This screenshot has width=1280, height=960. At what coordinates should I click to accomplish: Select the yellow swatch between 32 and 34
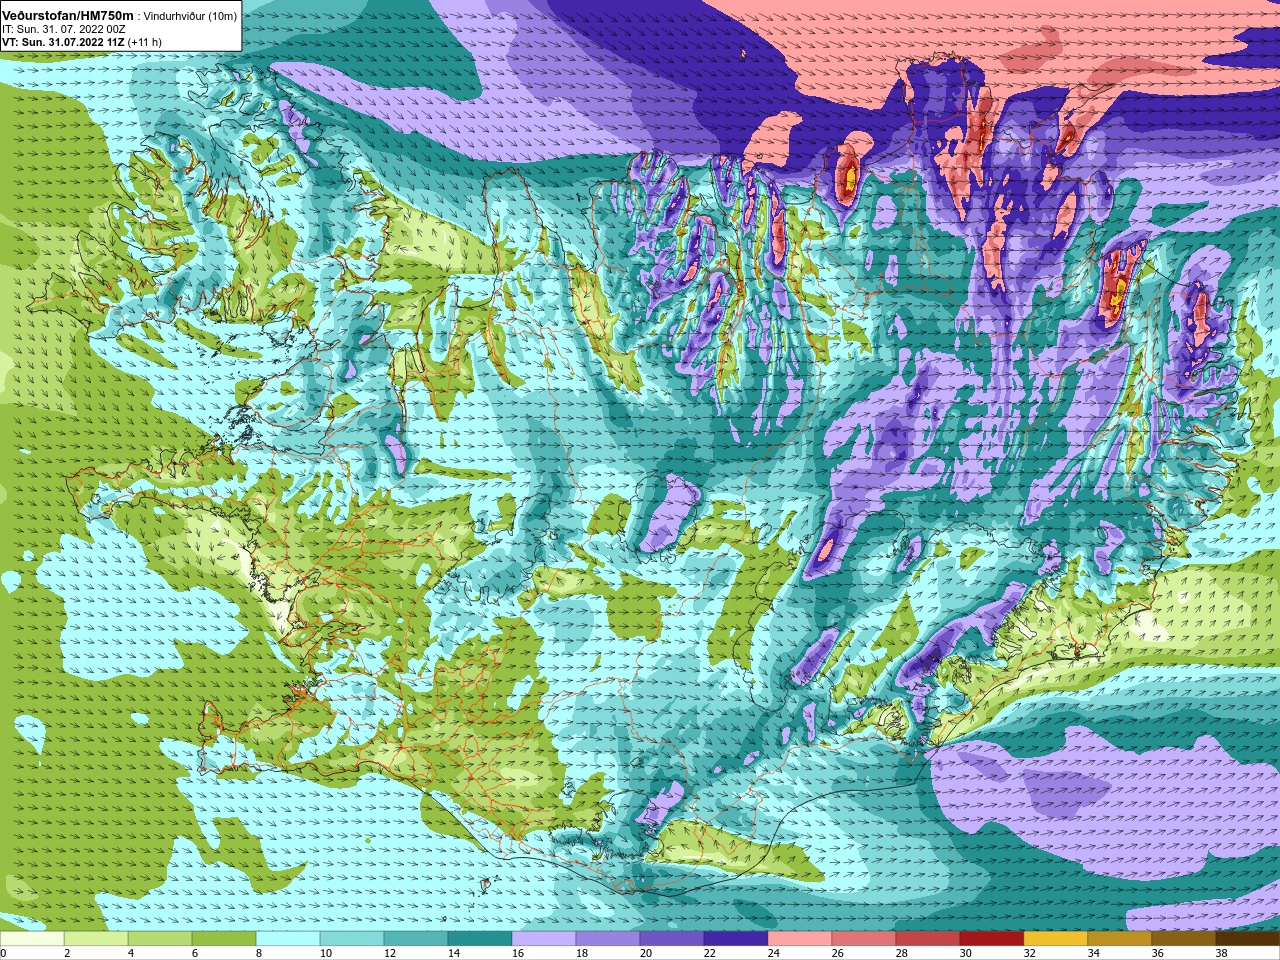(1056, 939)
